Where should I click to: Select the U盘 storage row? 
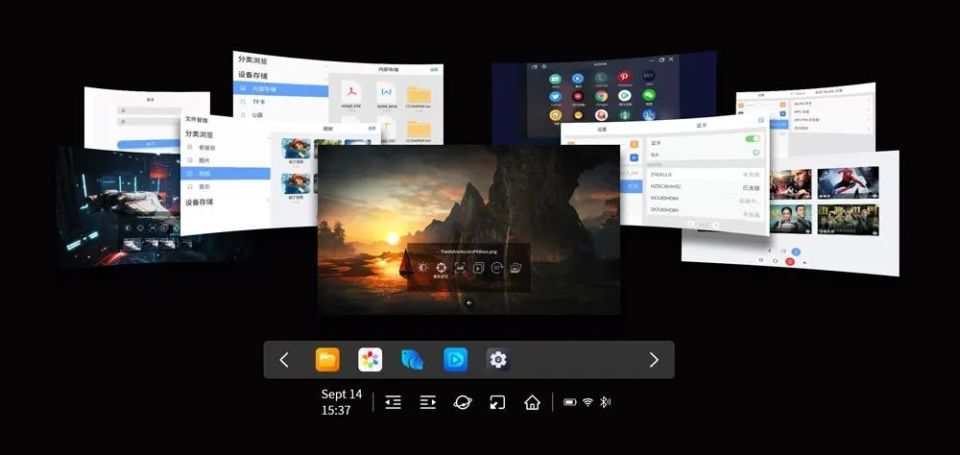(x=281, y=115)
